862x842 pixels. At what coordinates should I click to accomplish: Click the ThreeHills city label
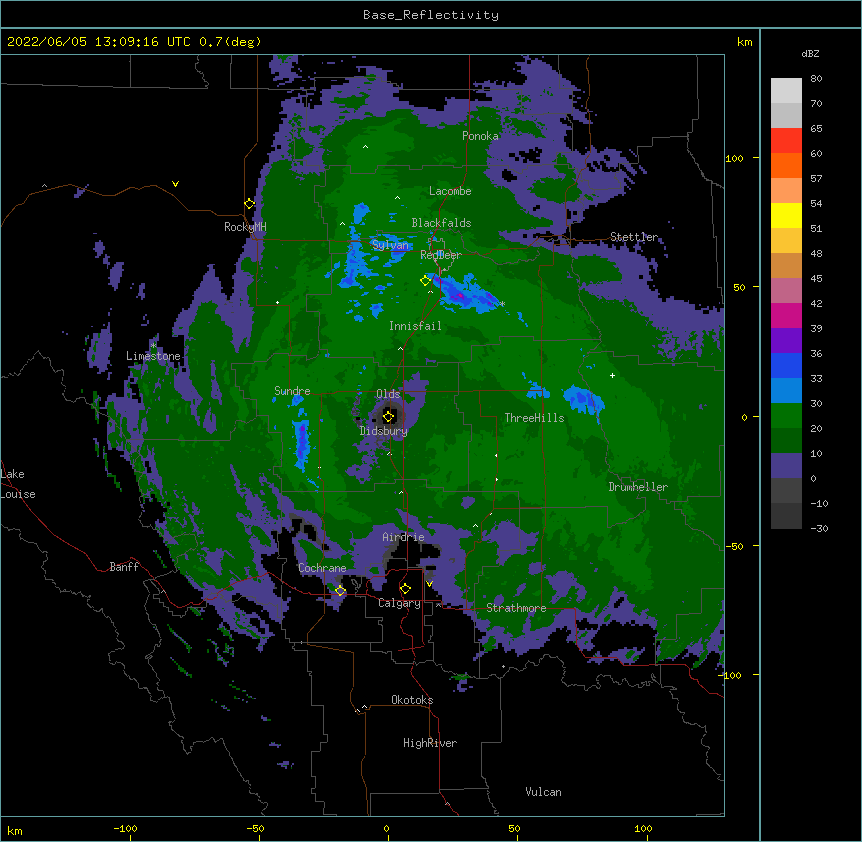coord(534,418)
